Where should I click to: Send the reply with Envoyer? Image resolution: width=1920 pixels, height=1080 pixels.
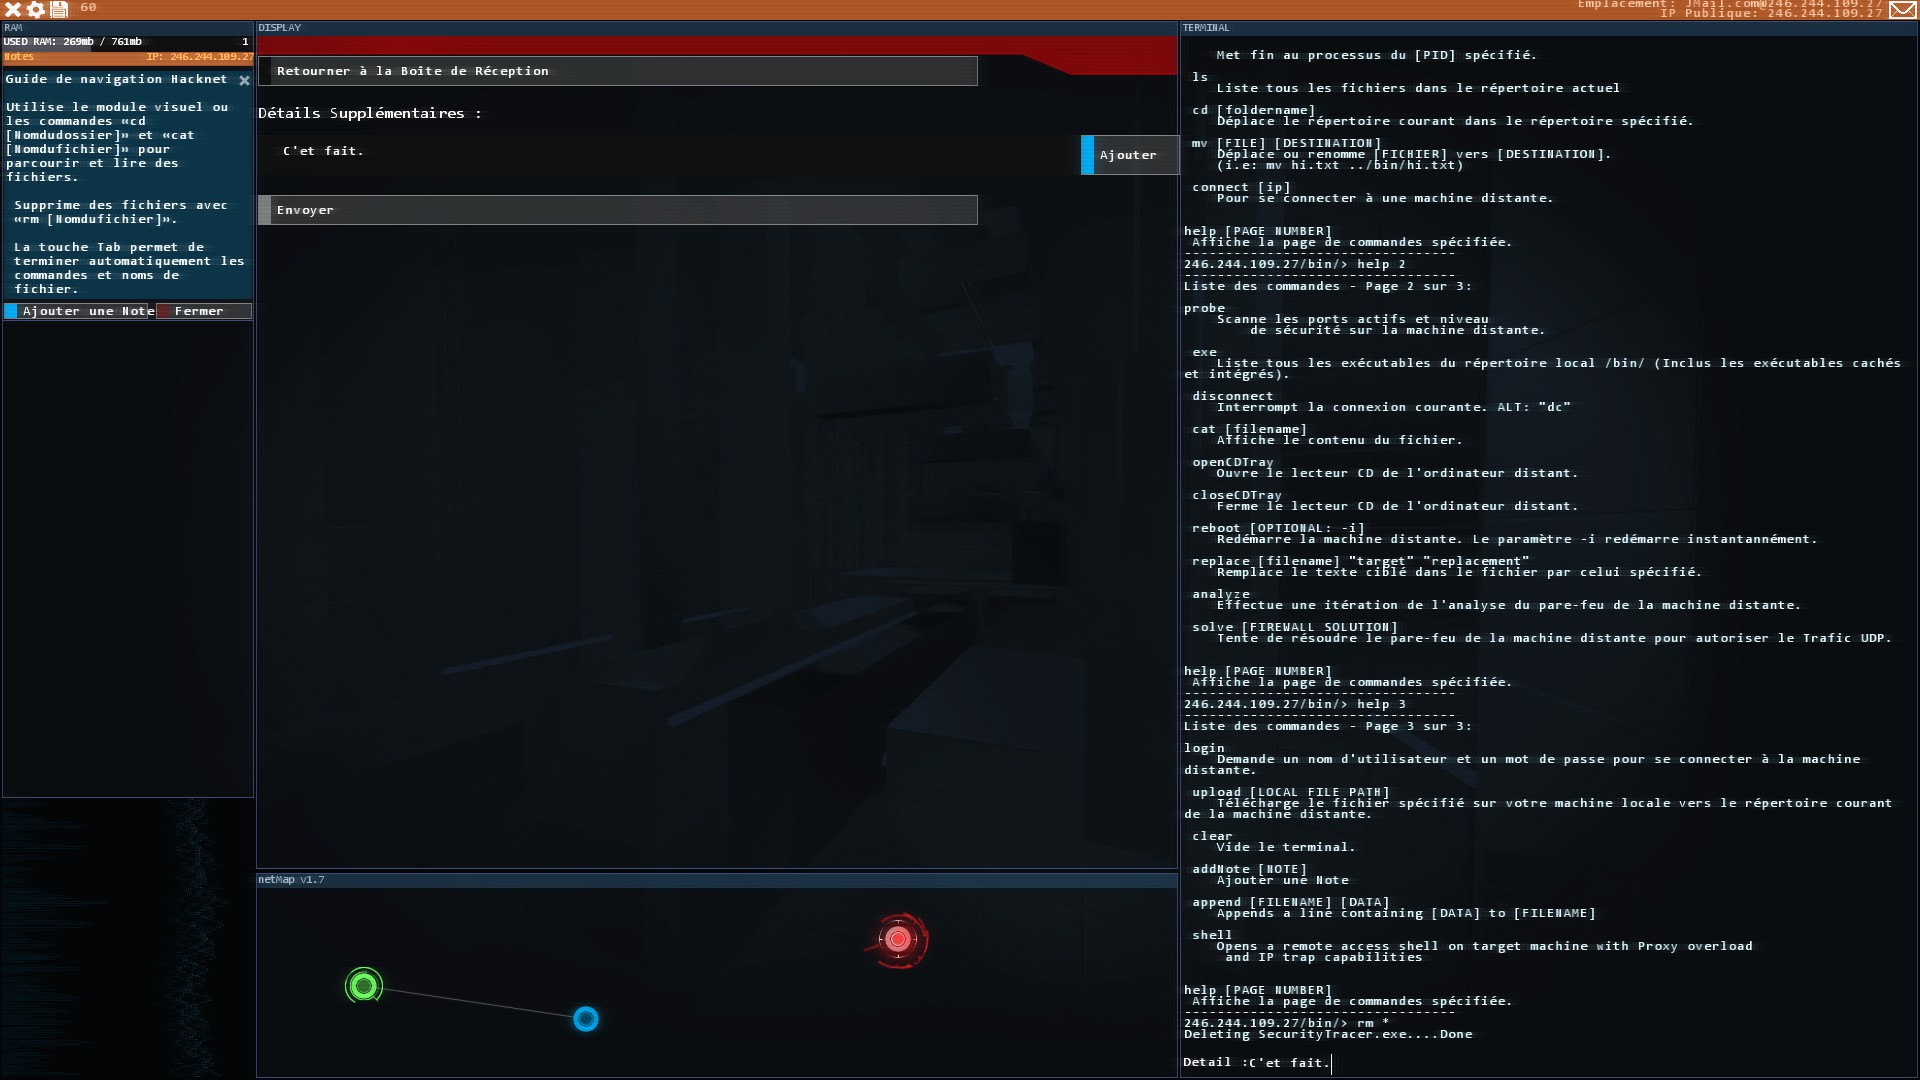point(618,210)
